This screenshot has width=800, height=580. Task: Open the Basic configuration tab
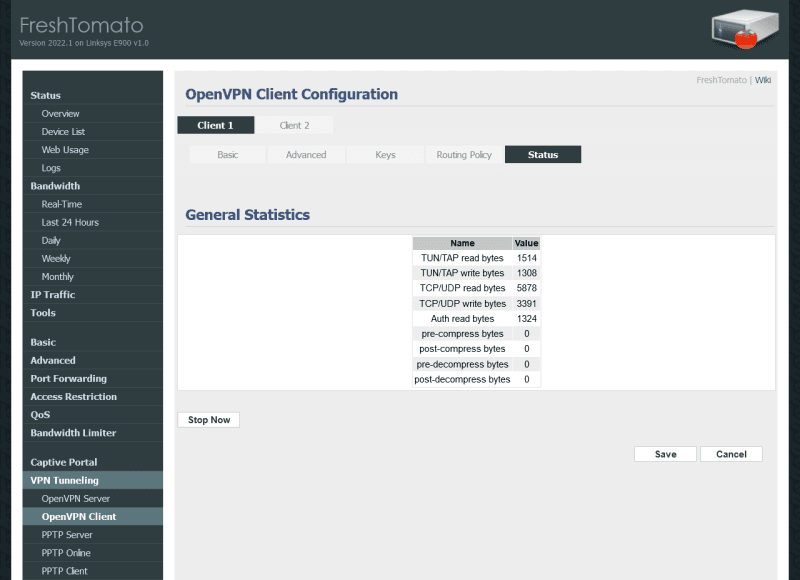coord(228,155)
